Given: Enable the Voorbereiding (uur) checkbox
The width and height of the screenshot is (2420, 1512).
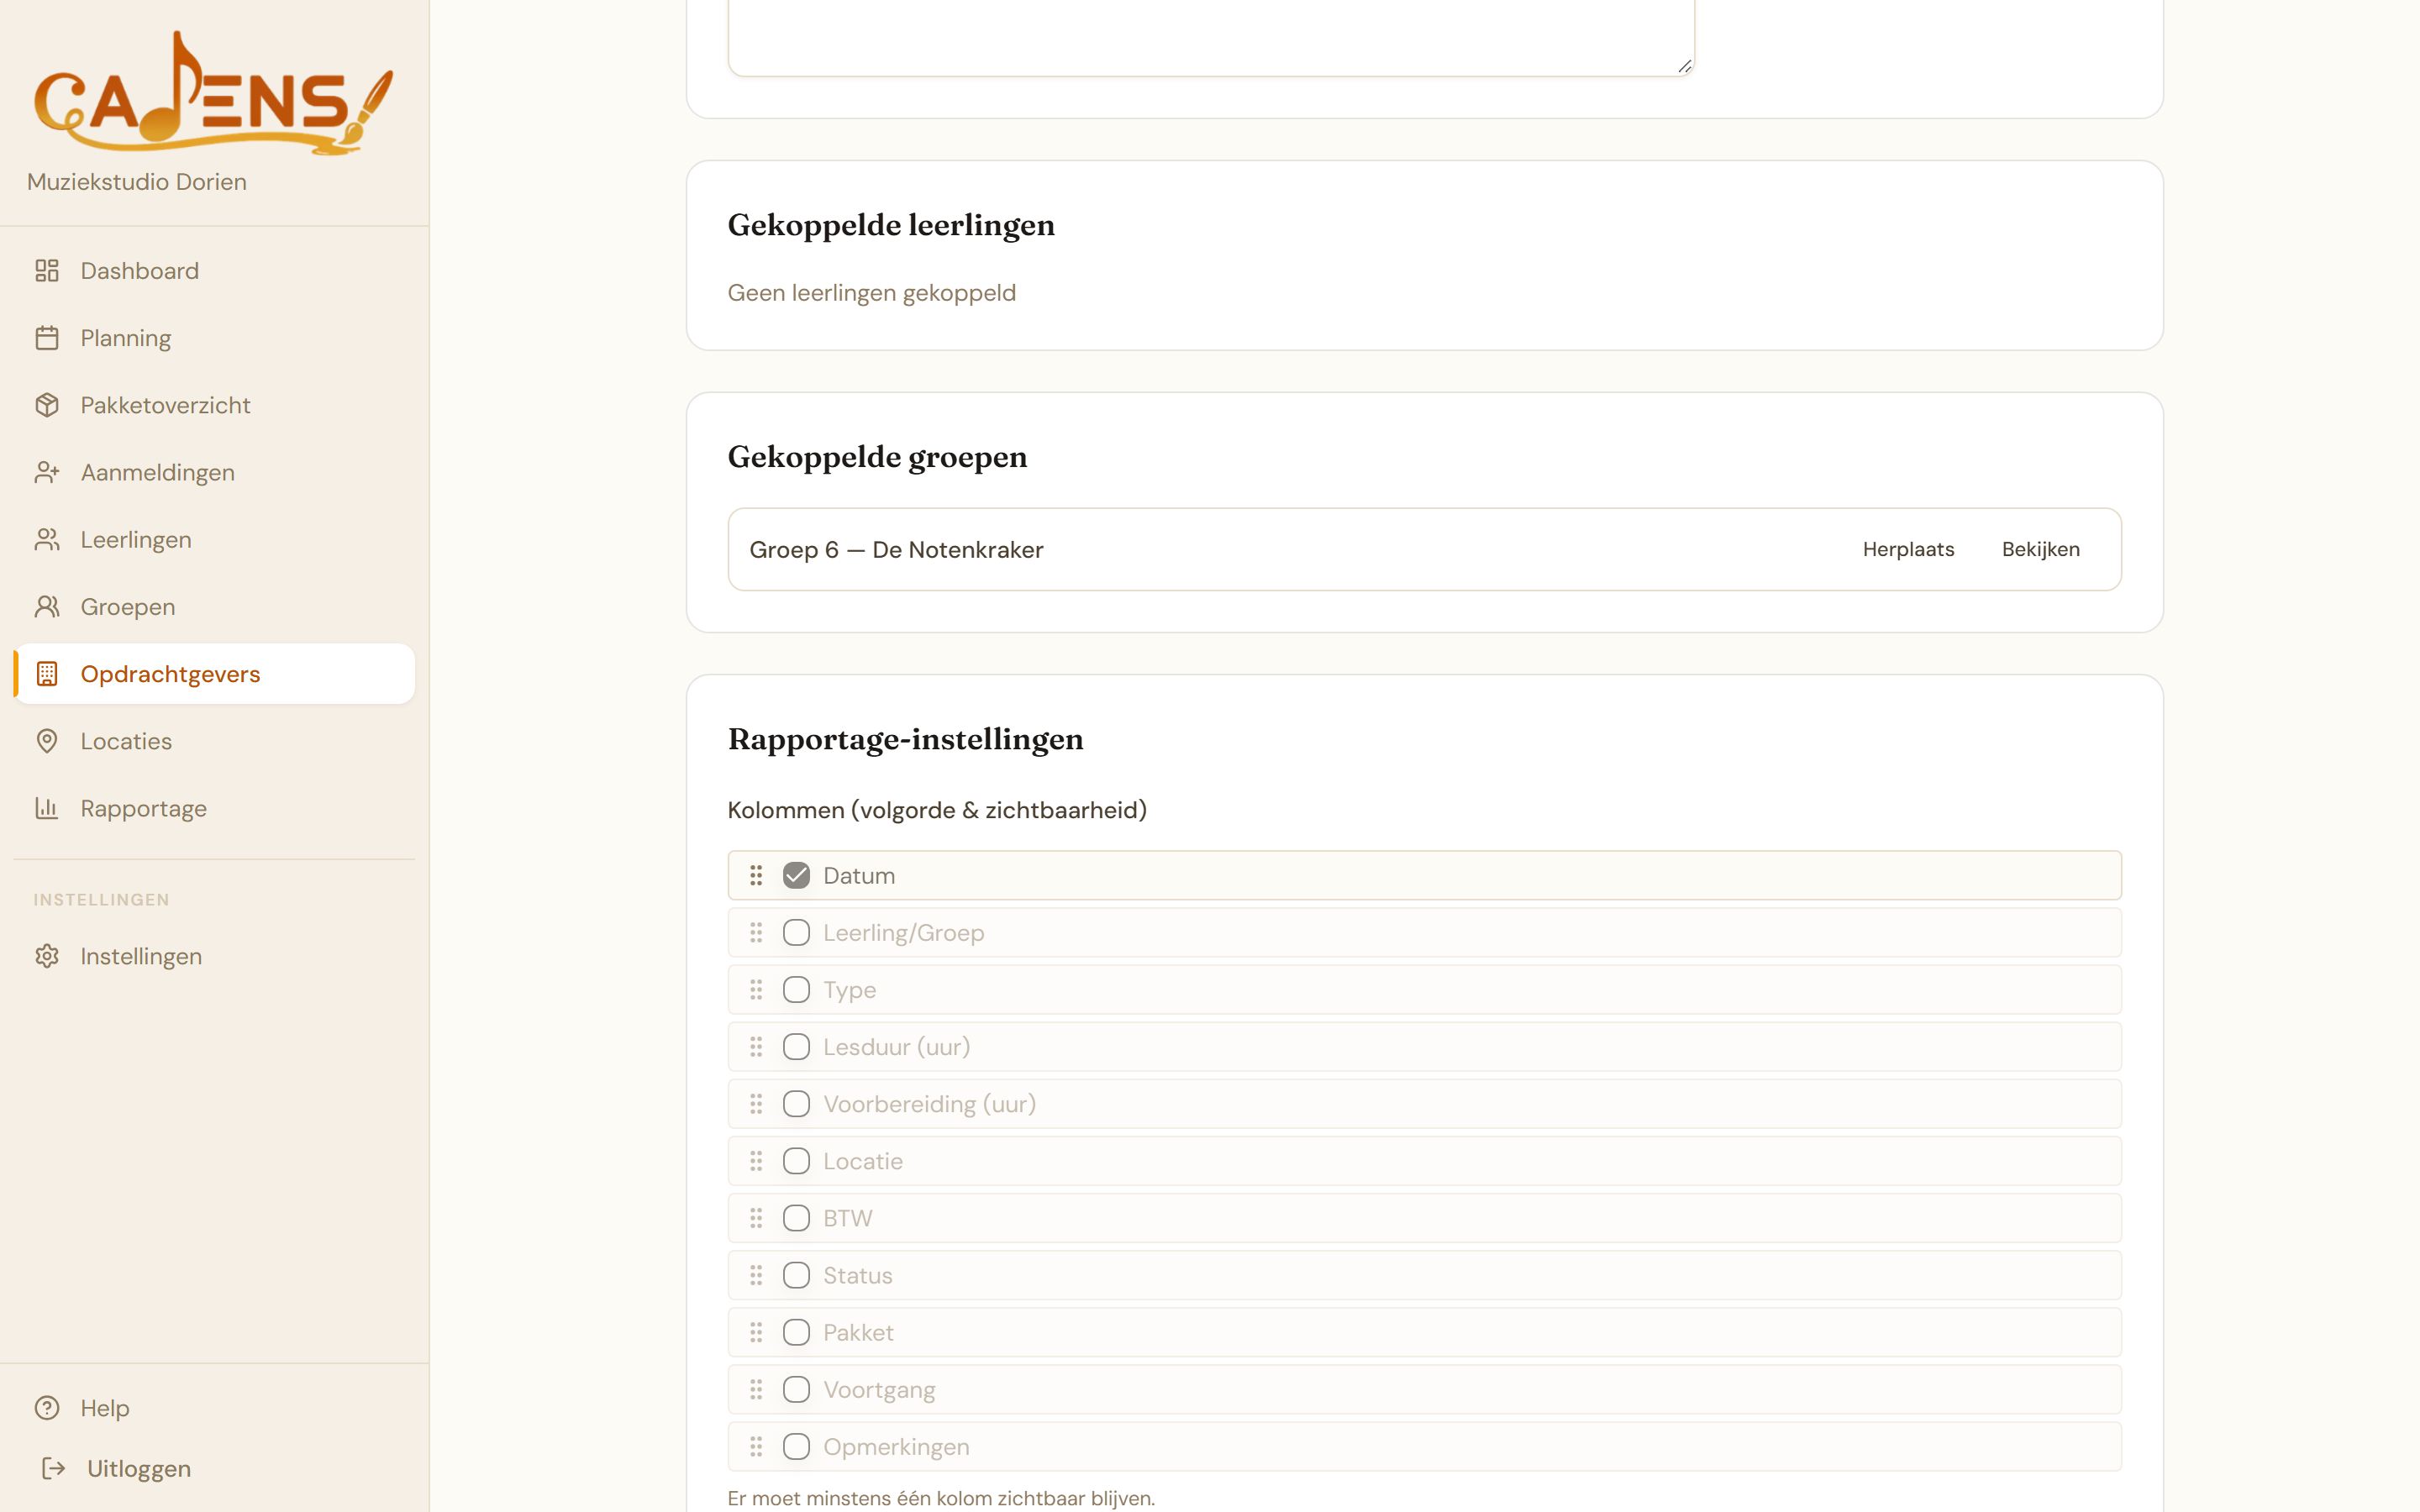Looking at the screenshot, I should pyautogui.click(x=796, y=1104).
